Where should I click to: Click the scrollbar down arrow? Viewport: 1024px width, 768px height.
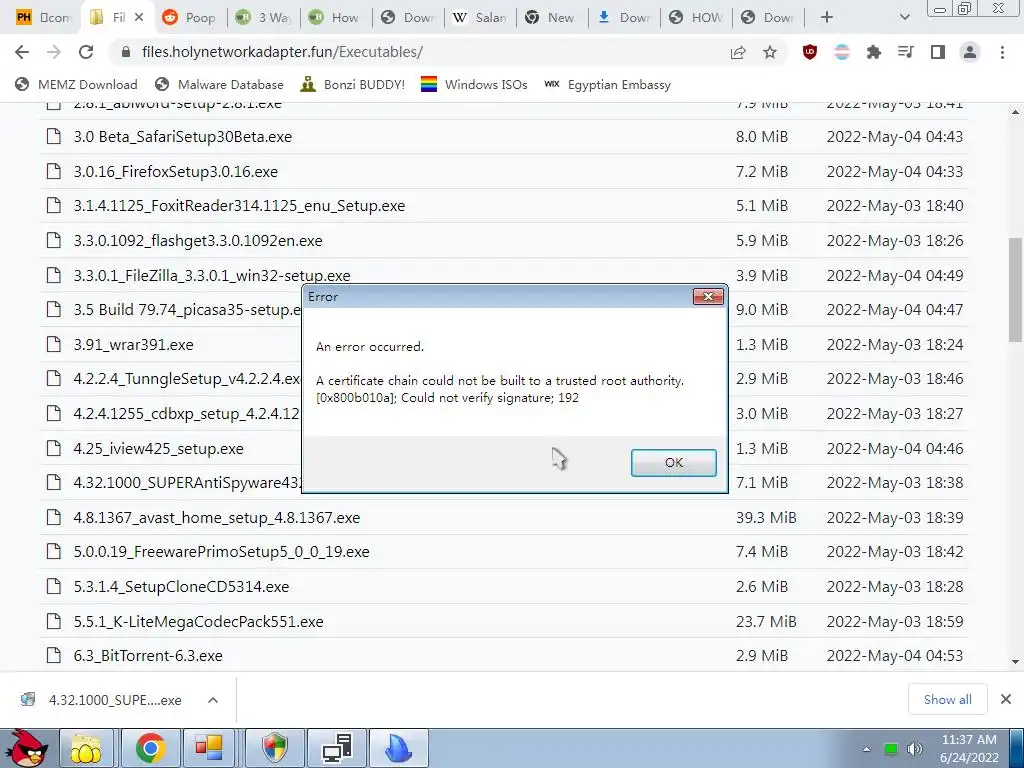[x=1015, y=662]
